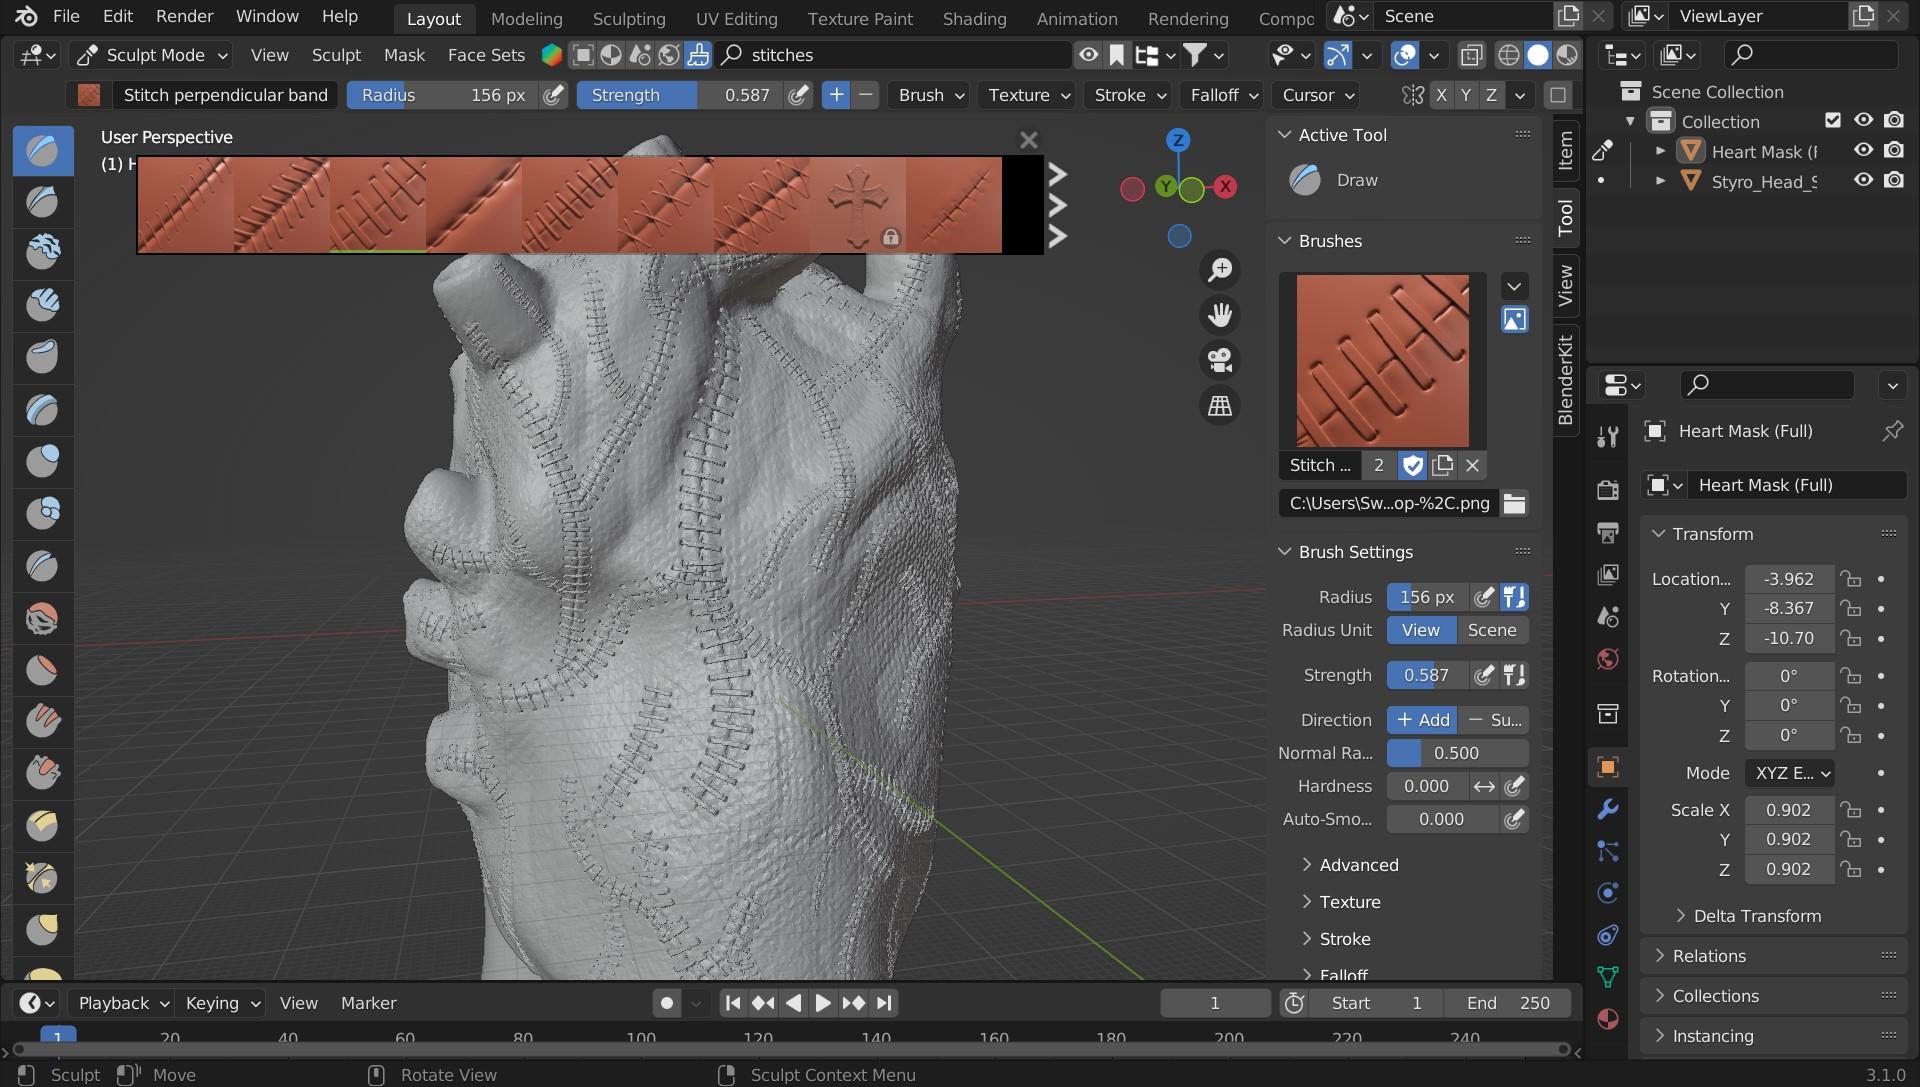1920x1087 pixels.
Task: Click the Texture Paint workspace tab
Action: (858, 16)
